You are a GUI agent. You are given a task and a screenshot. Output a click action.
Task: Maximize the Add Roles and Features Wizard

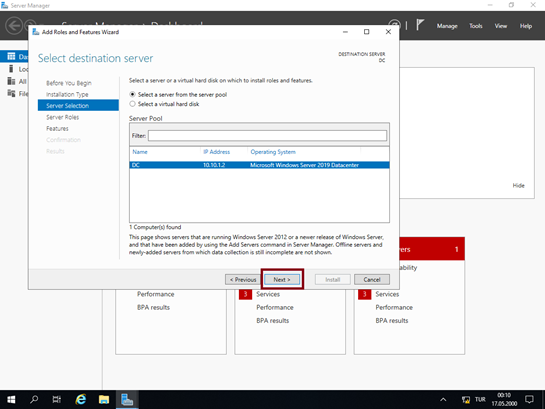coord(366,32)
